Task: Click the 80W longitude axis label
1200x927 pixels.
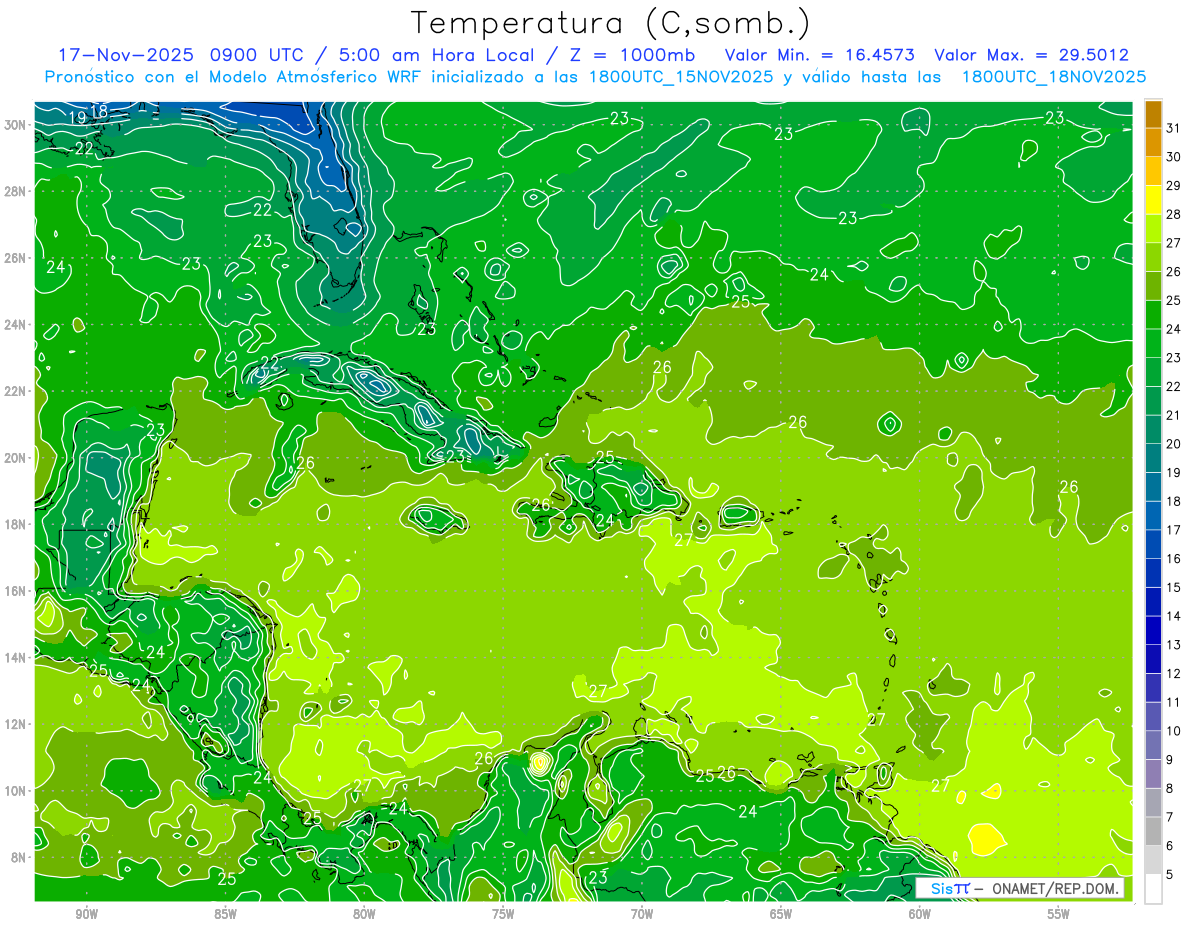Action: tap(364, 913)
